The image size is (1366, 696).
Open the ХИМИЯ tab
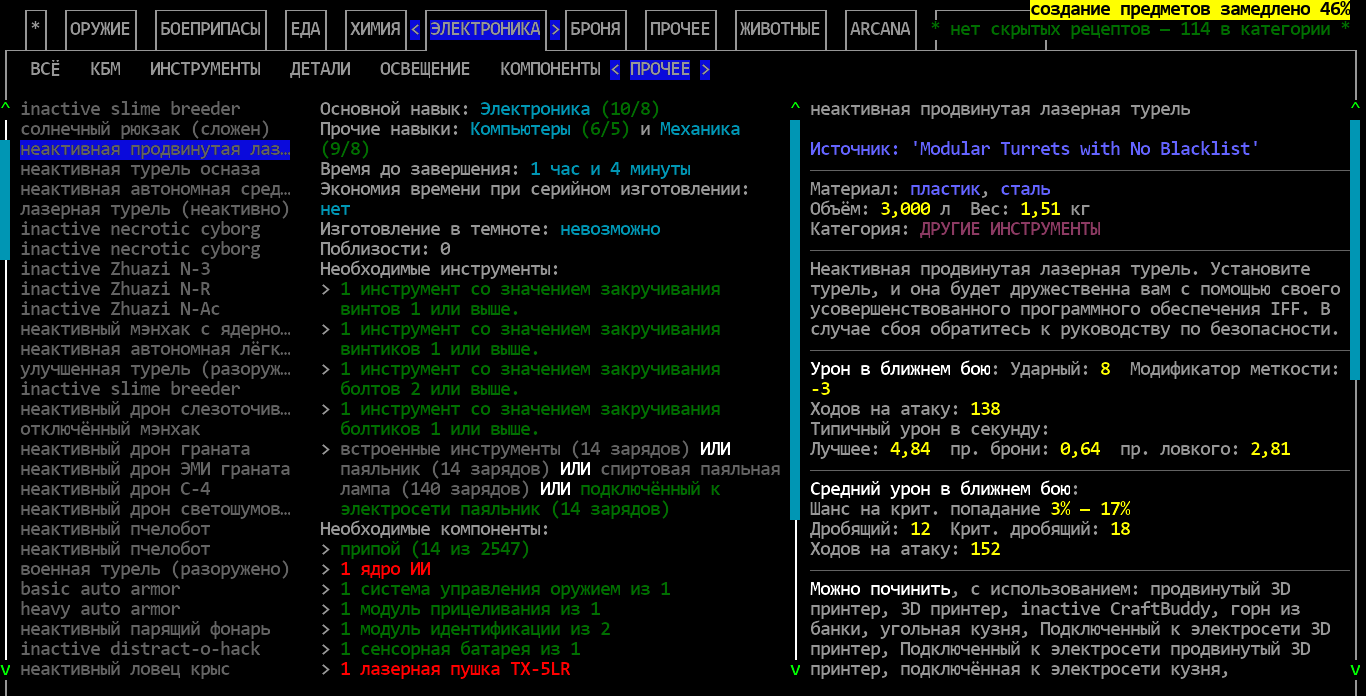[375, 29]
